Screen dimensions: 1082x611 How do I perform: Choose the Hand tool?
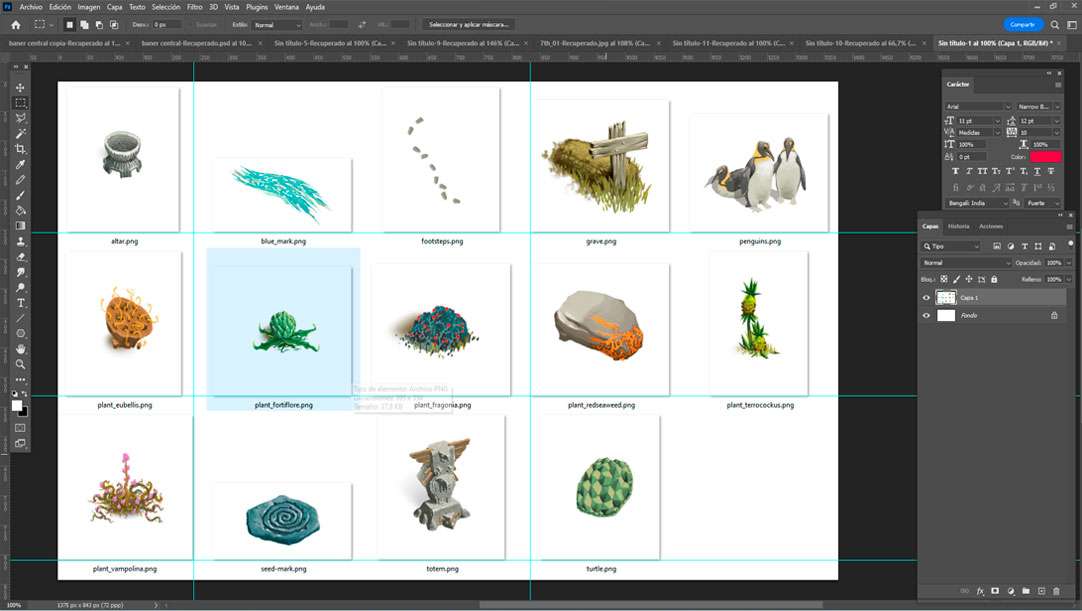pos(20,349)
